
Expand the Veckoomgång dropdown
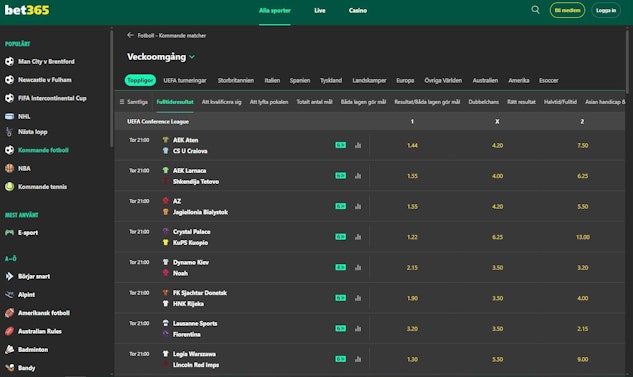[x=192, y=57]
